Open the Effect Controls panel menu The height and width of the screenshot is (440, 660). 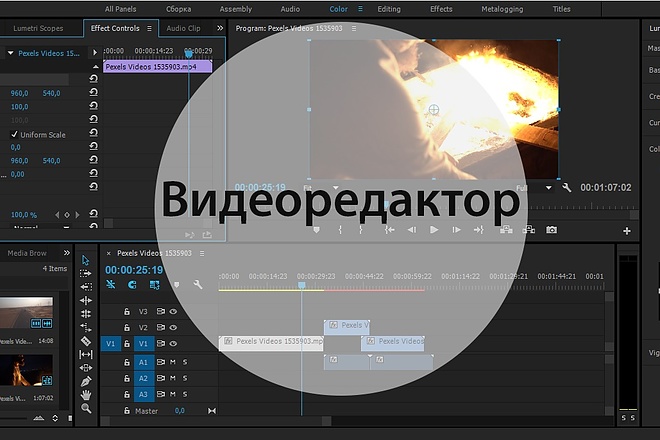(x=149, y=28)
